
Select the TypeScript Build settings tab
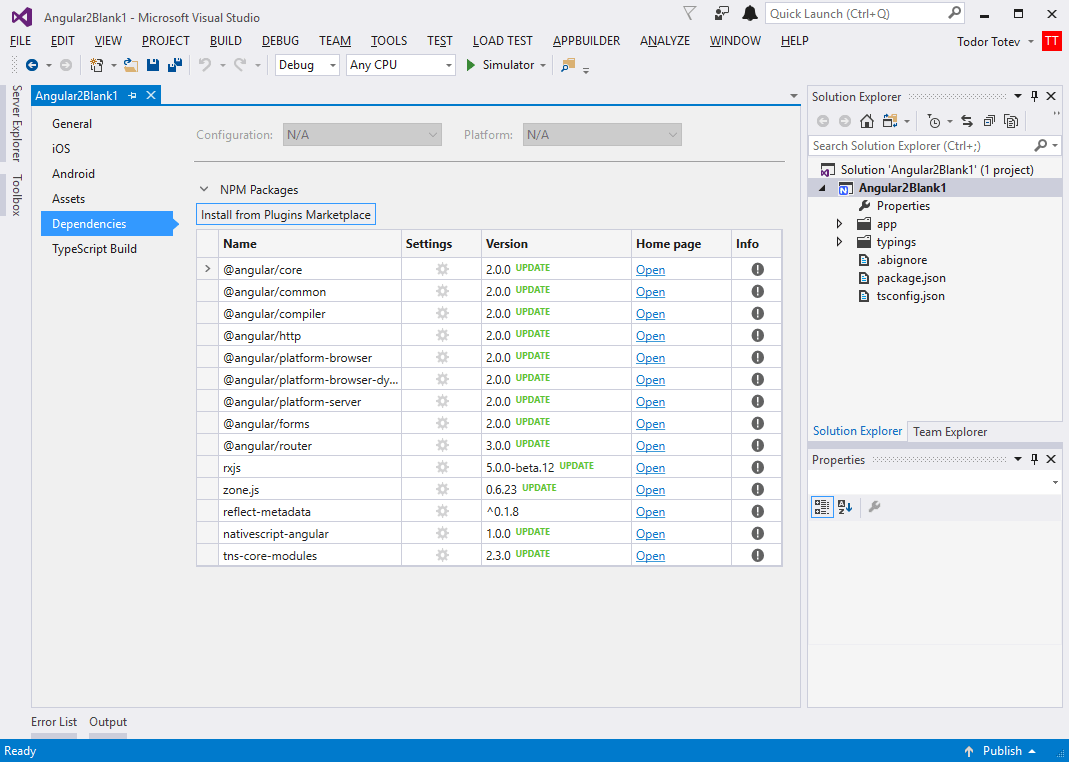(94, 249)
